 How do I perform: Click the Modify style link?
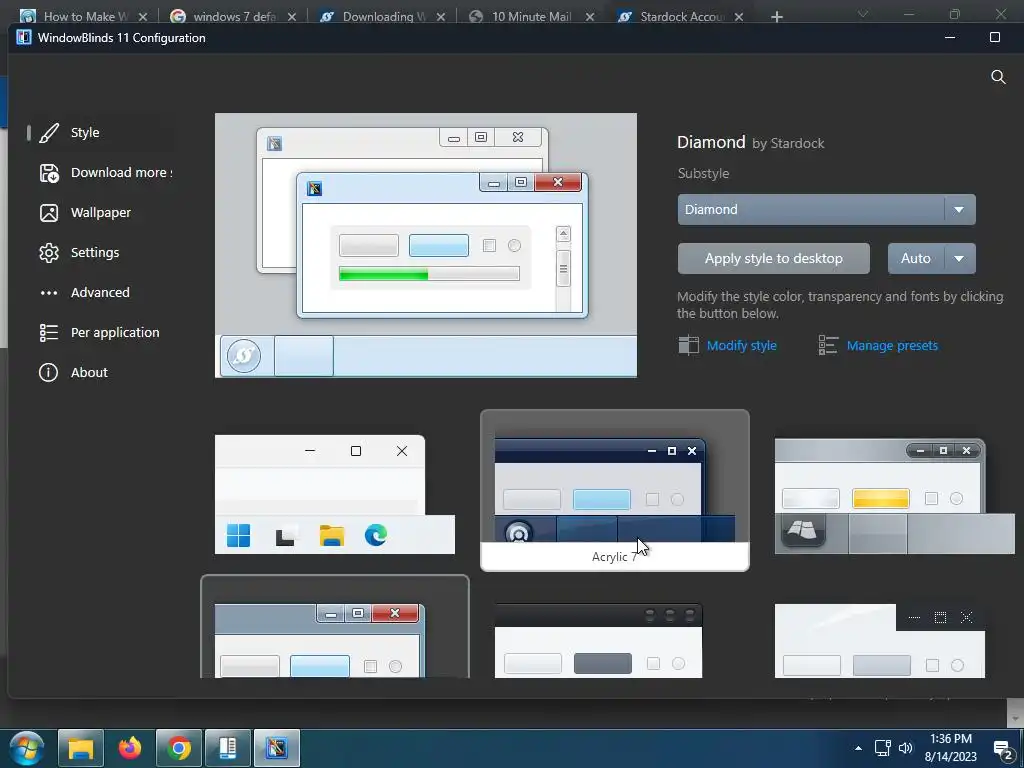click(x=741, y=345)
